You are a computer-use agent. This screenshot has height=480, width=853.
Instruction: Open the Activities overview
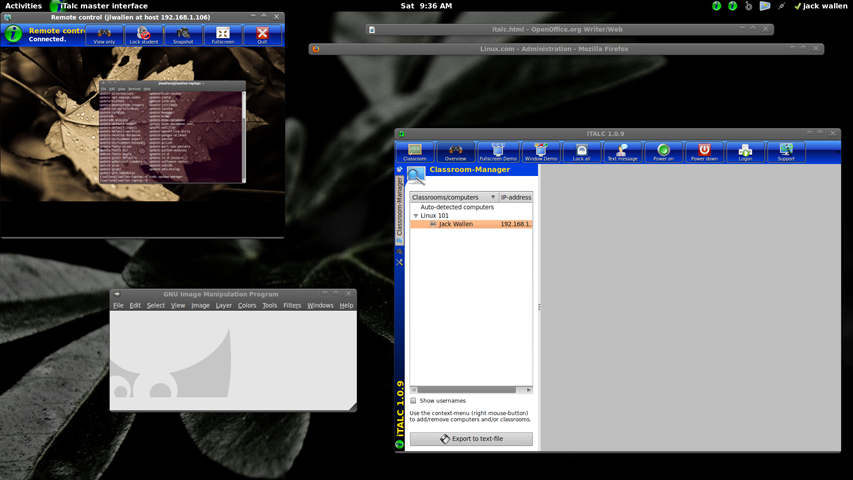[x=23, y=6]
